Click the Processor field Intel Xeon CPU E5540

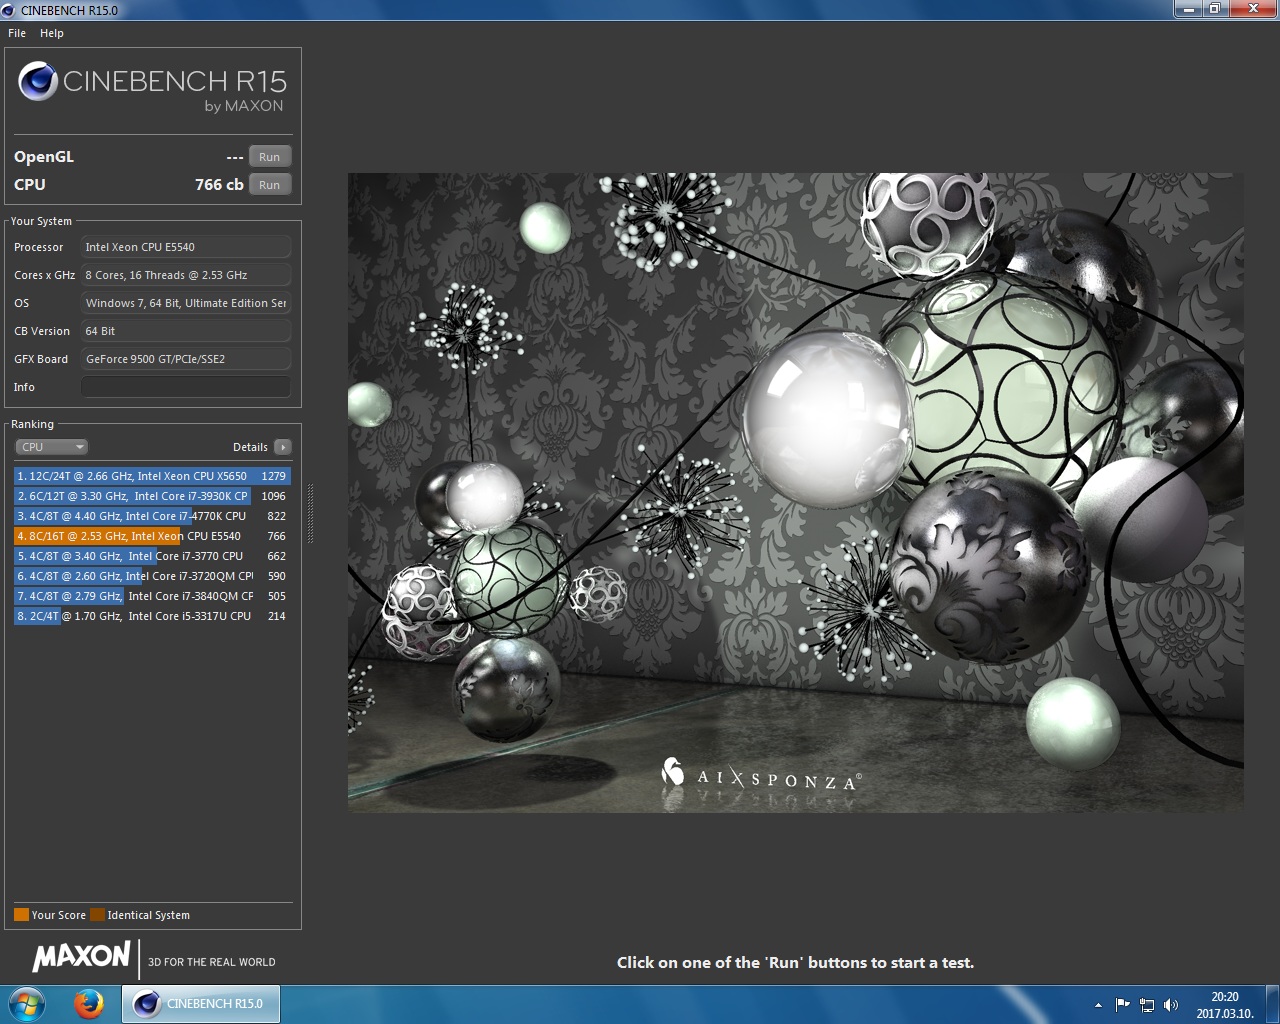(186, 247)
